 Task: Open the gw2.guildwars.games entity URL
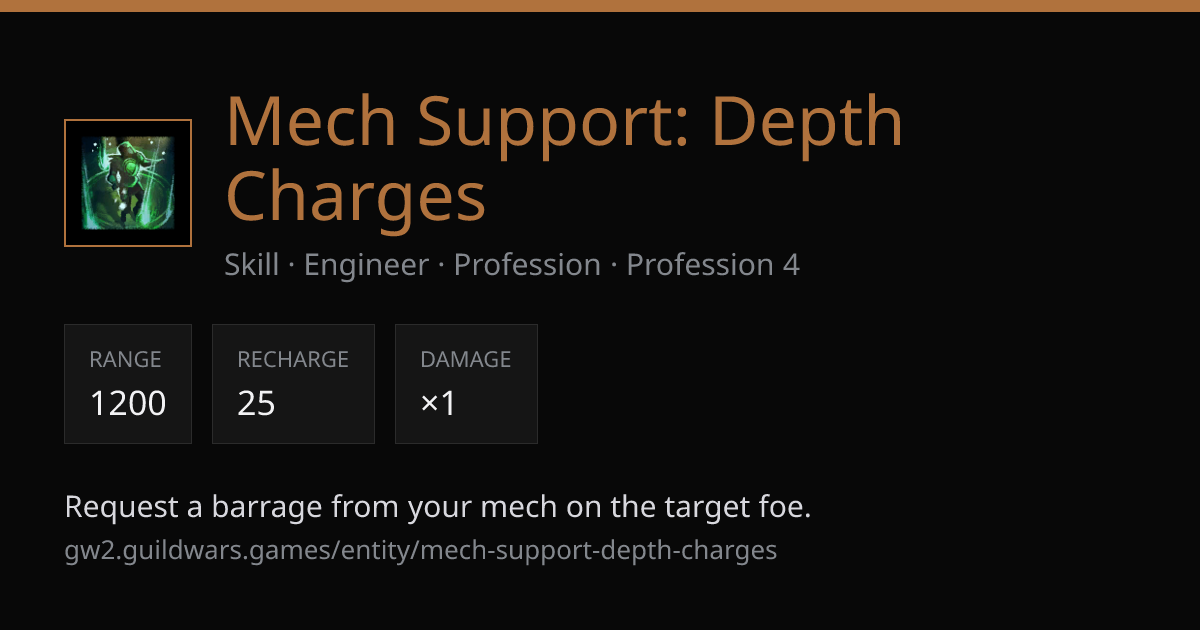tap(421, 550)
